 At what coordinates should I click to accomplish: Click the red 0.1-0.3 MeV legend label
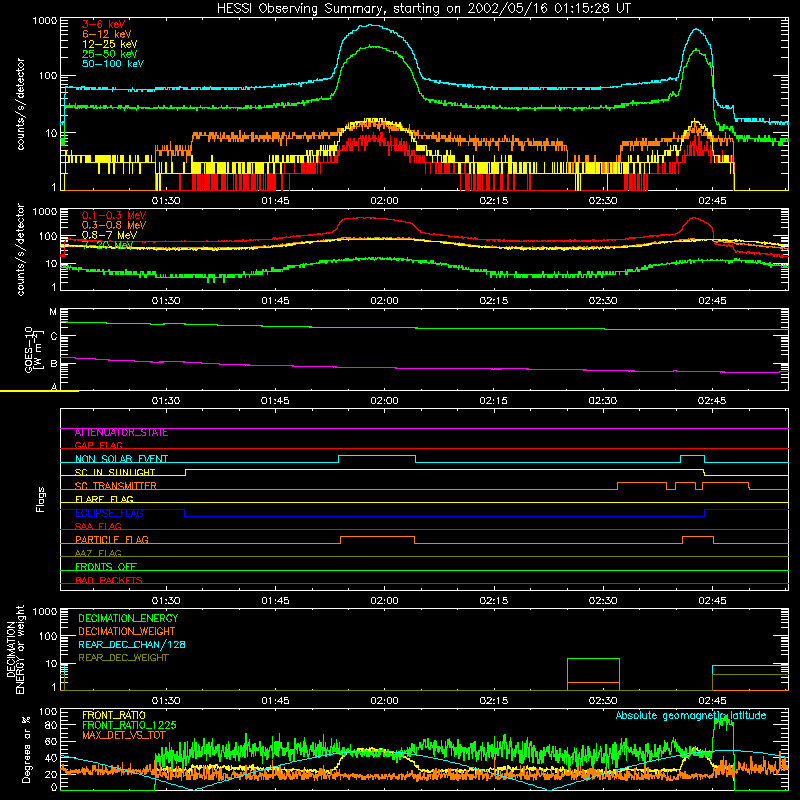[x=114, y=215]
